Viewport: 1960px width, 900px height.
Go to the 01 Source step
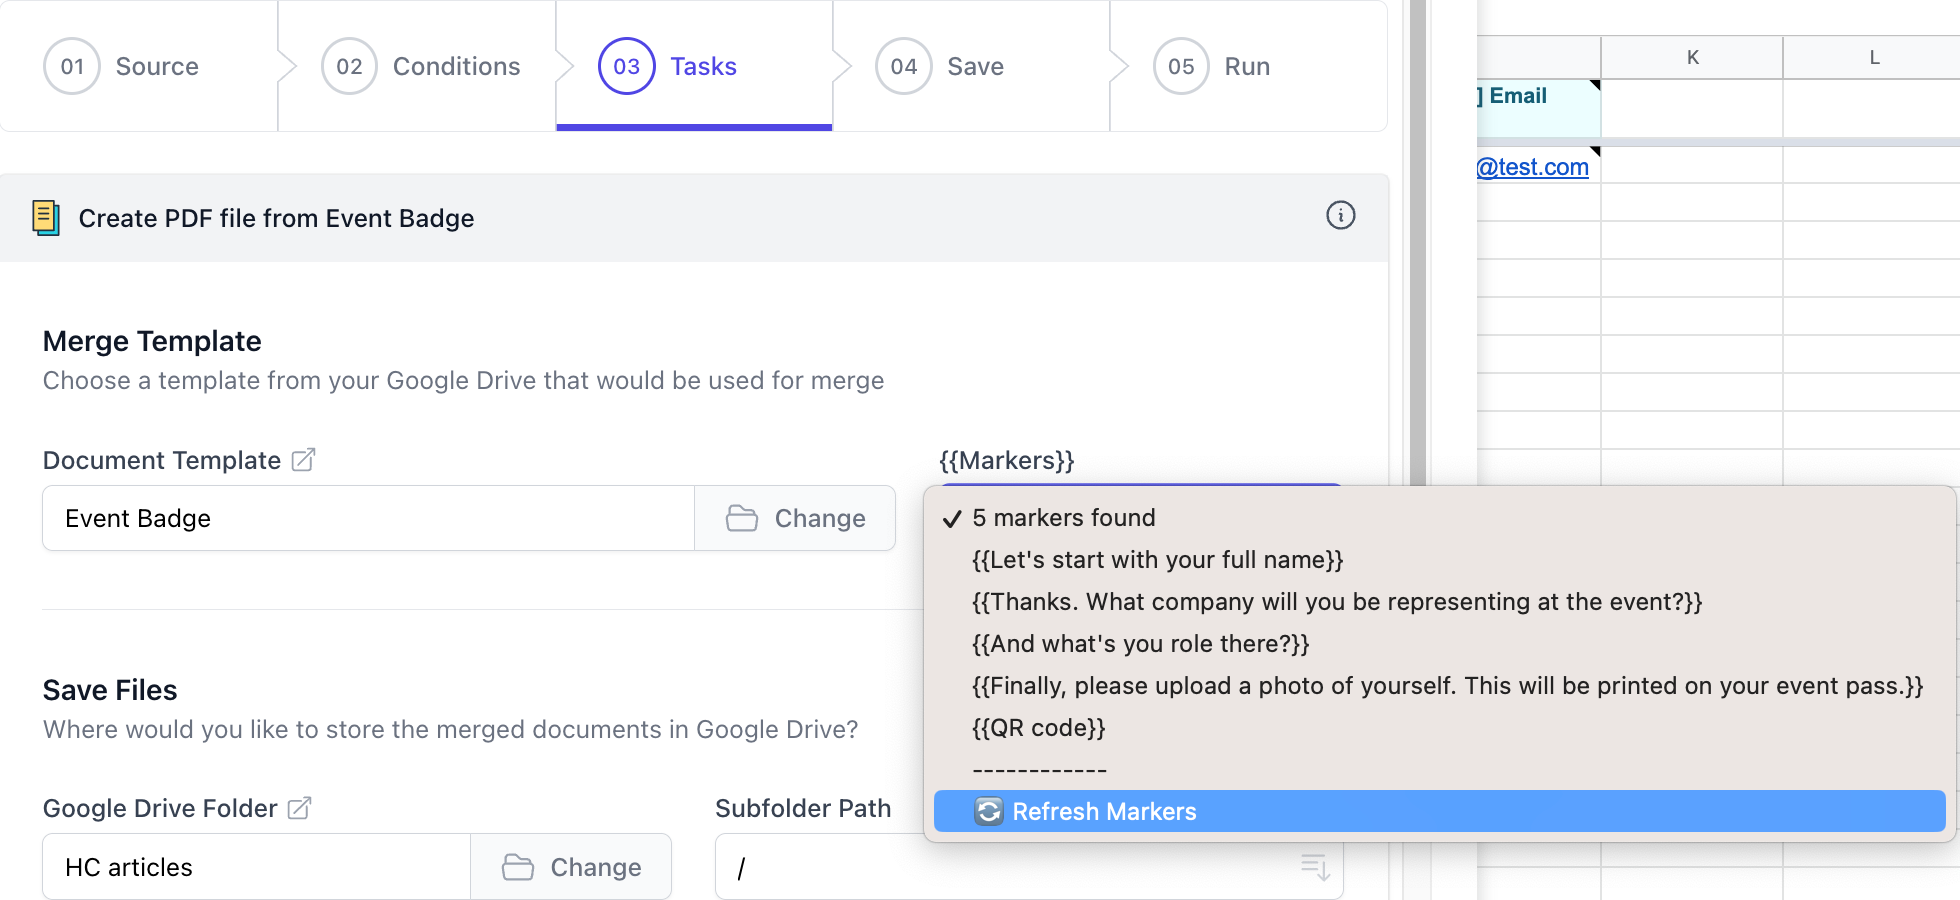pyautogui.click(x=139, y=66)
